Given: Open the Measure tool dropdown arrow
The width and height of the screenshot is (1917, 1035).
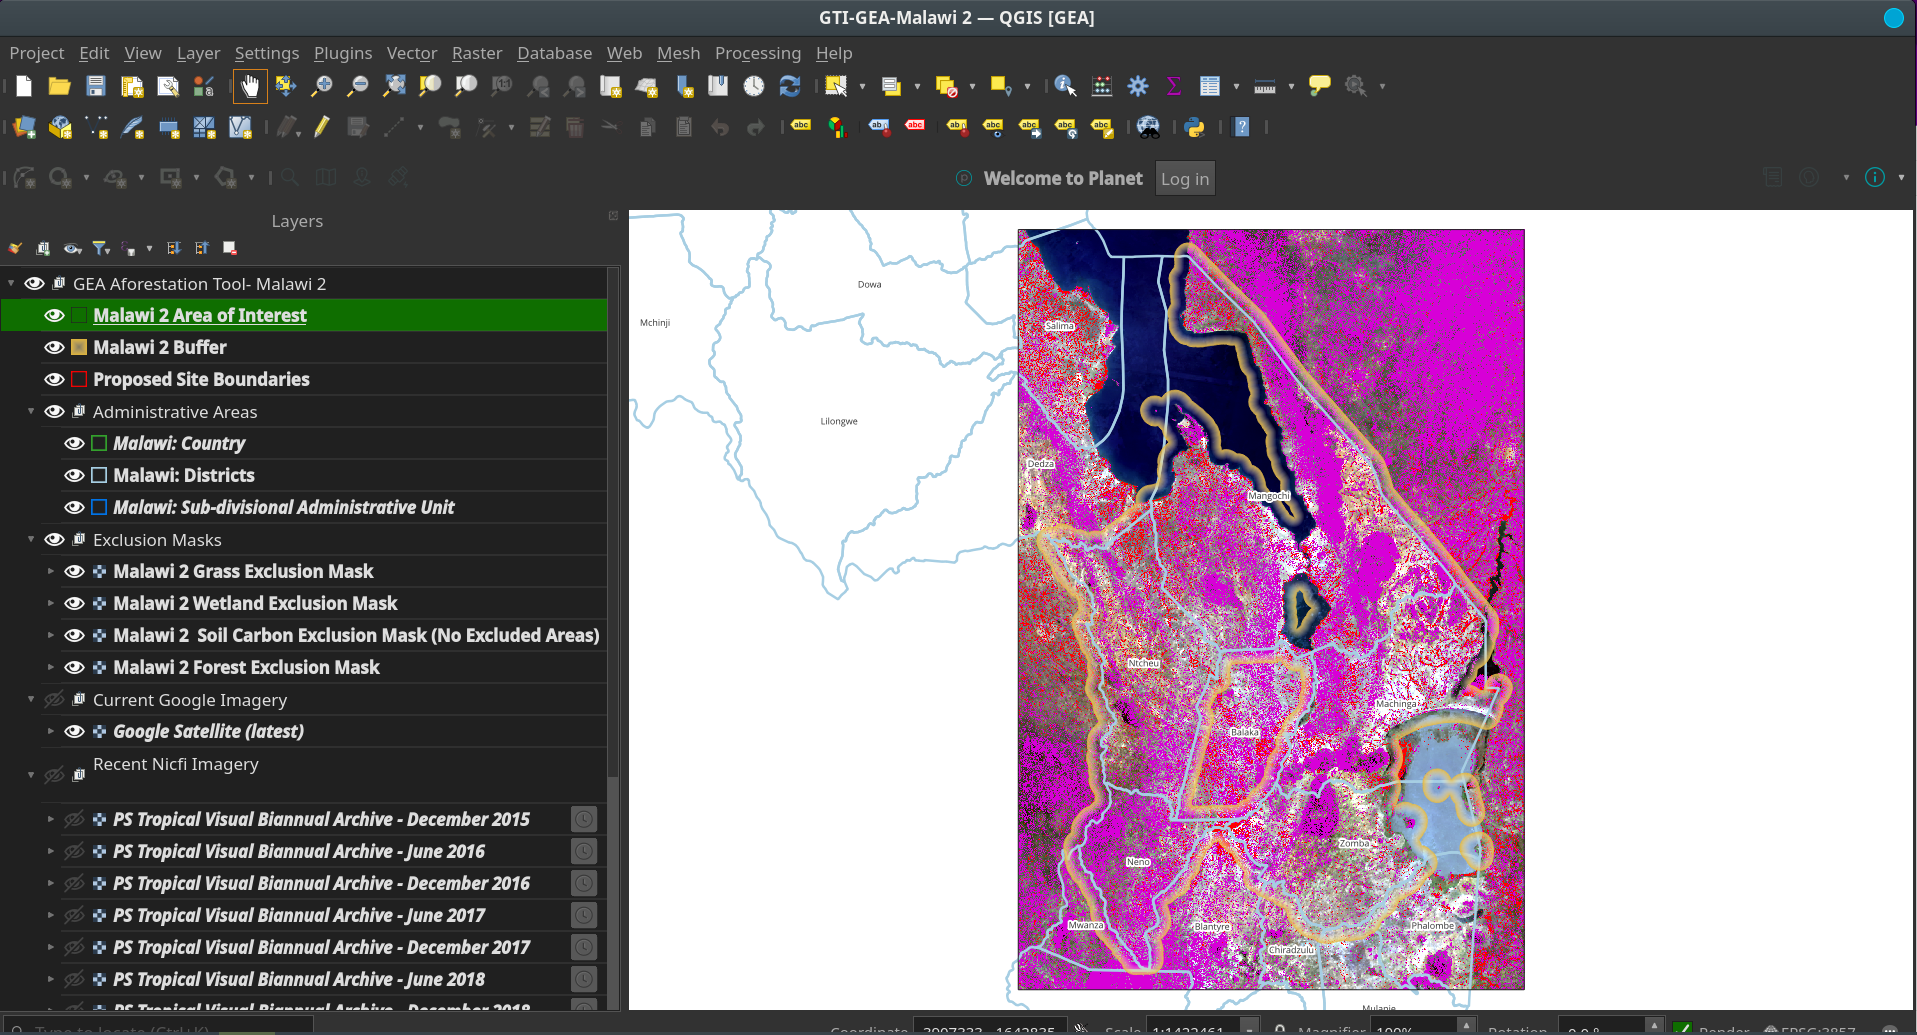Looking at the screenshot, I should (x=1291, y=86).
